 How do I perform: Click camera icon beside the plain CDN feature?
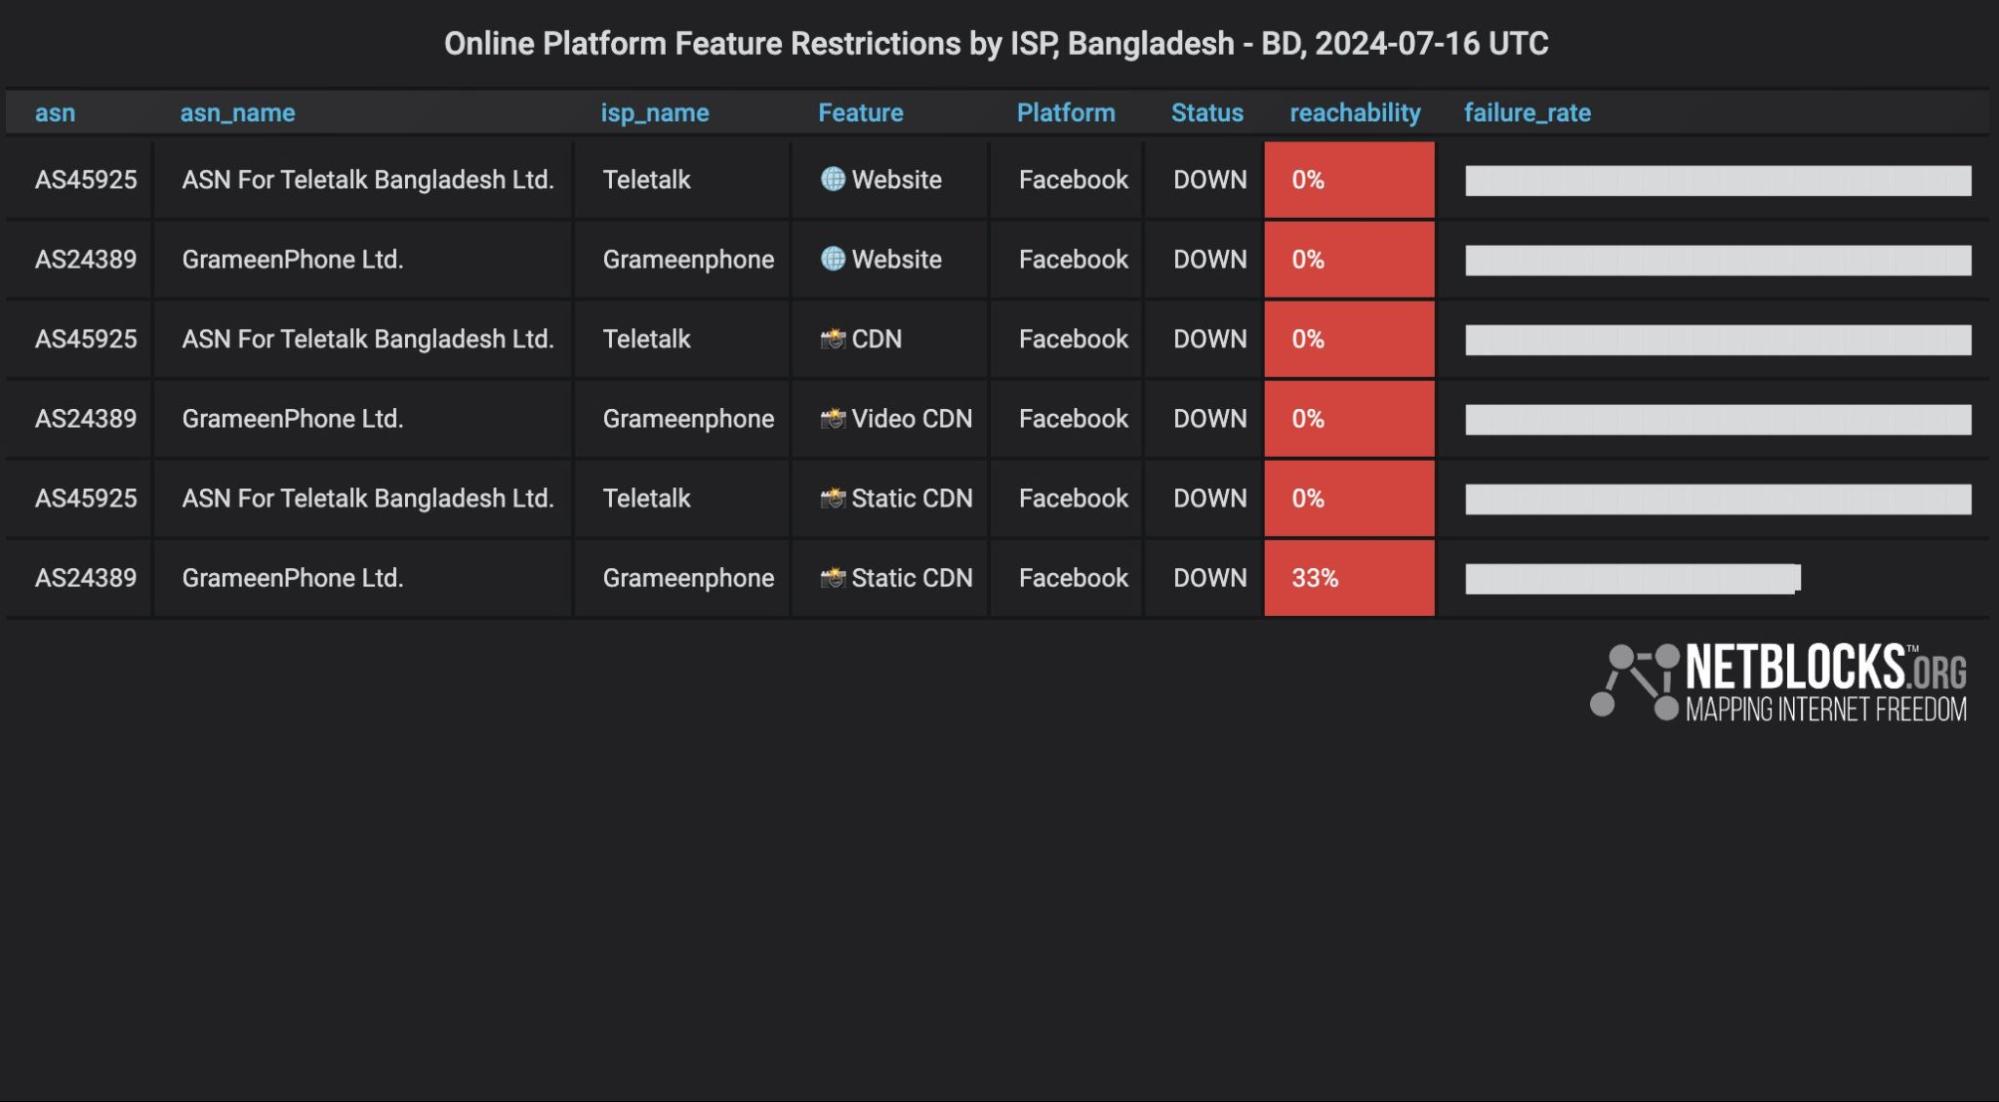click(x=832, y=339)
